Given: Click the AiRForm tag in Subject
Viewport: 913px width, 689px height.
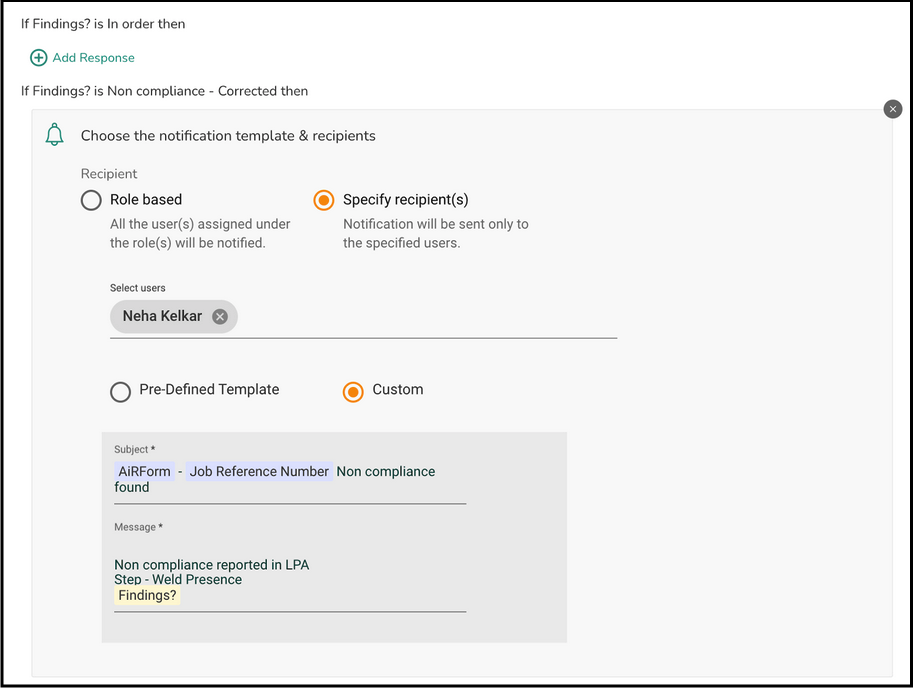Looking at the screenshot, I should pos(144,471).
